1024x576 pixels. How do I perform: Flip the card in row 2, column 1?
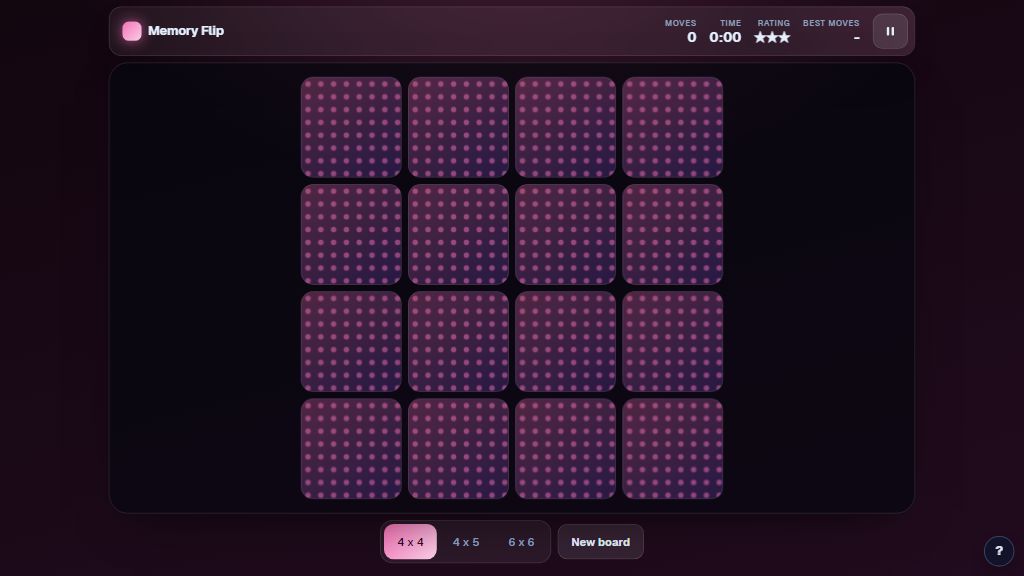(x=351, y=234)
